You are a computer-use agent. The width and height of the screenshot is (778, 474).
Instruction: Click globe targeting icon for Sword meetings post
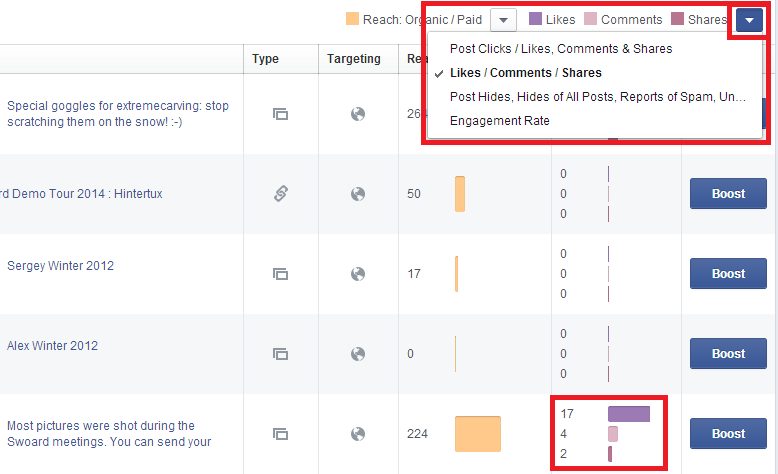coord(358,434)
